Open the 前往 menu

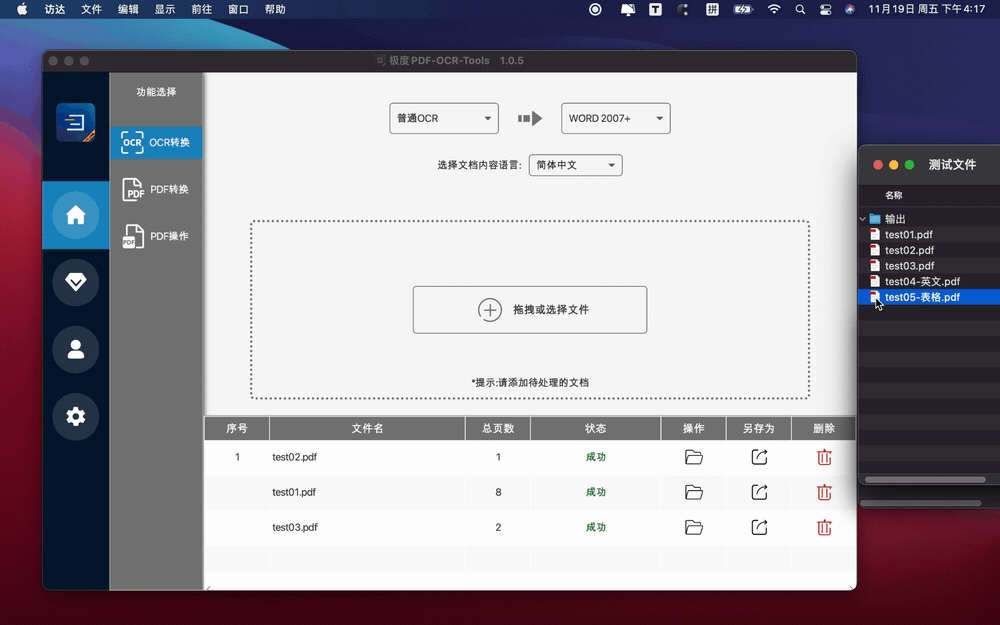pos(202,9)
